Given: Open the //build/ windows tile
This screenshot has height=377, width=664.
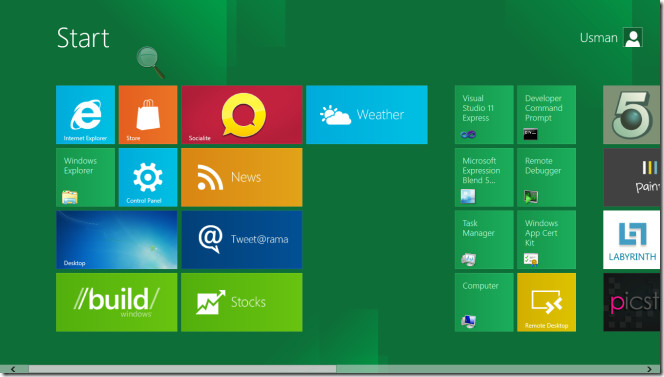Looking at the screenshot, I should coord(116,302).
